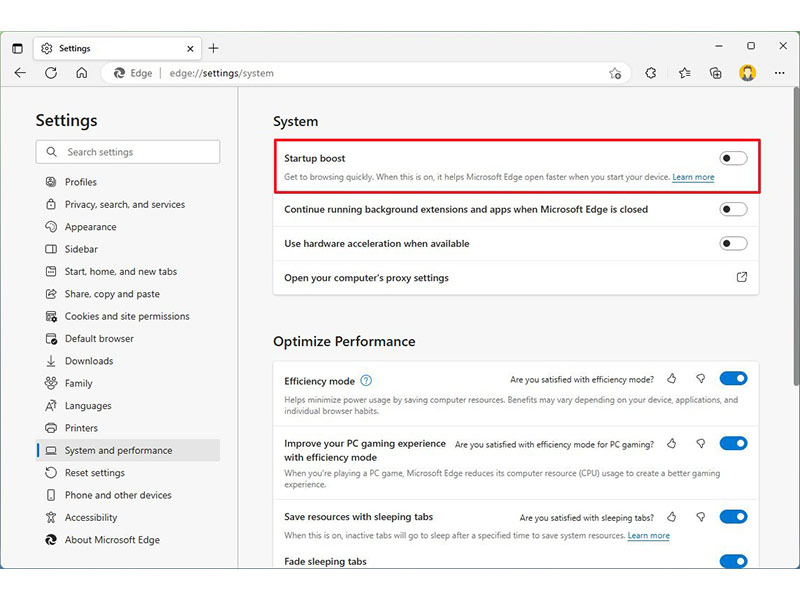Open Reset settings
This screenshot has height=600, width=800.
coord(128,473)
